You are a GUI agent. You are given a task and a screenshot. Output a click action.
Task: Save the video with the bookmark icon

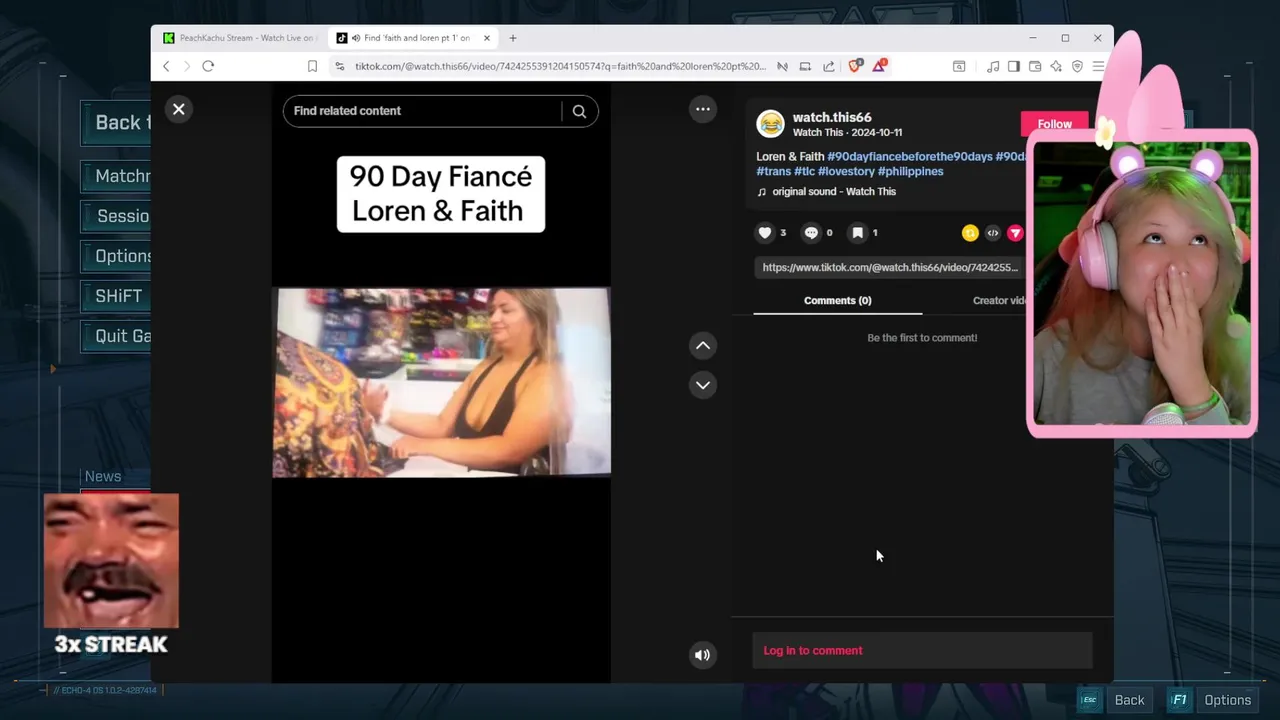[857, 233]
